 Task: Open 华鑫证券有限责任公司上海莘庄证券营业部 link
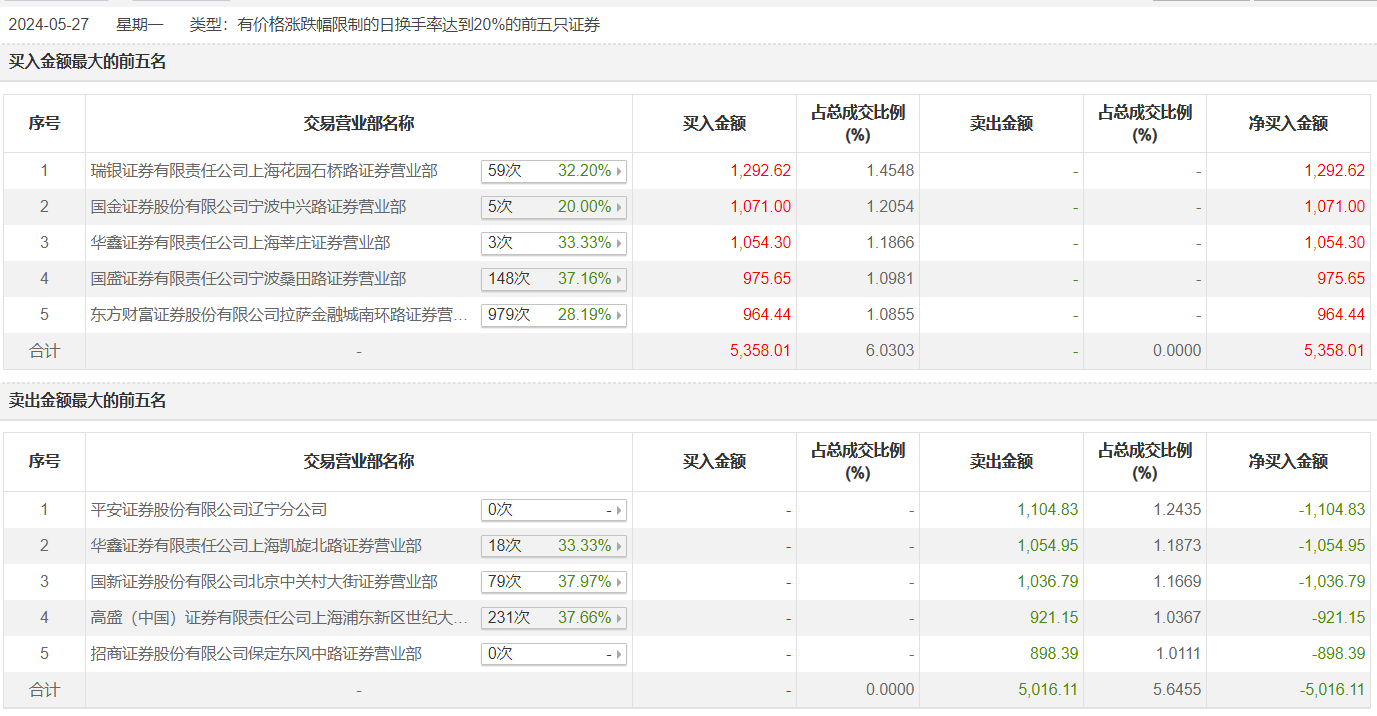[x=240, y=243]
